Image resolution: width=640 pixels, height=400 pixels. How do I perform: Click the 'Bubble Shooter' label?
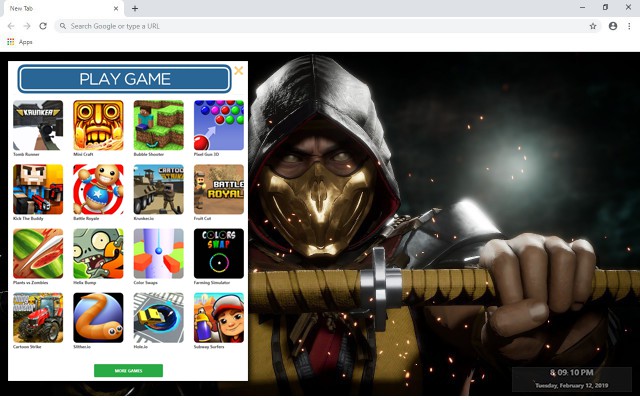[x=149, y=154]
